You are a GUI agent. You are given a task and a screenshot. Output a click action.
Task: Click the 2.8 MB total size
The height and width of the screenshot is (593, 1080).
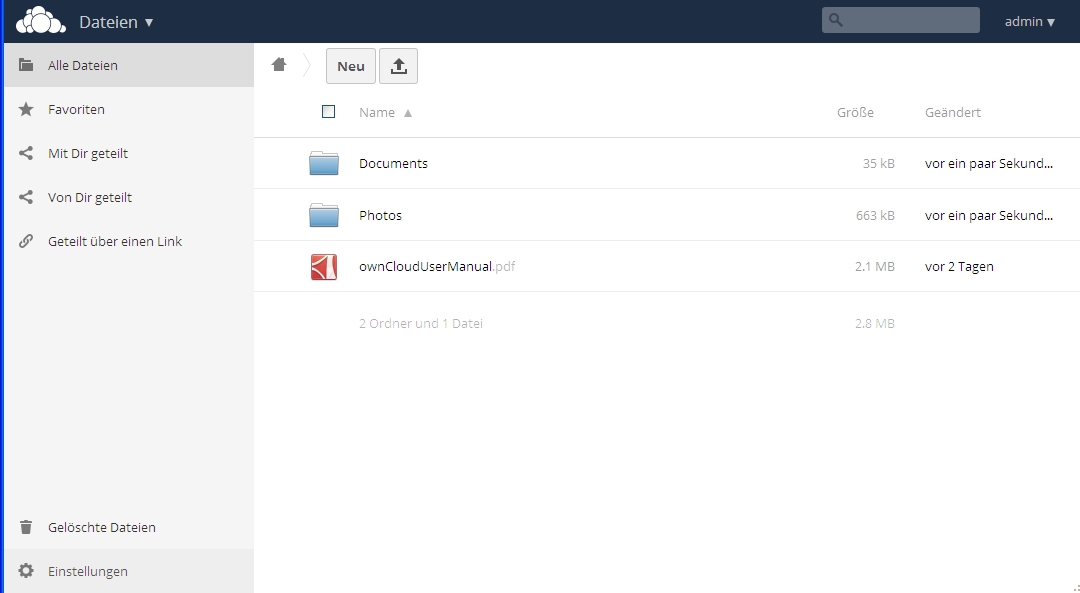tap(875, 323)
